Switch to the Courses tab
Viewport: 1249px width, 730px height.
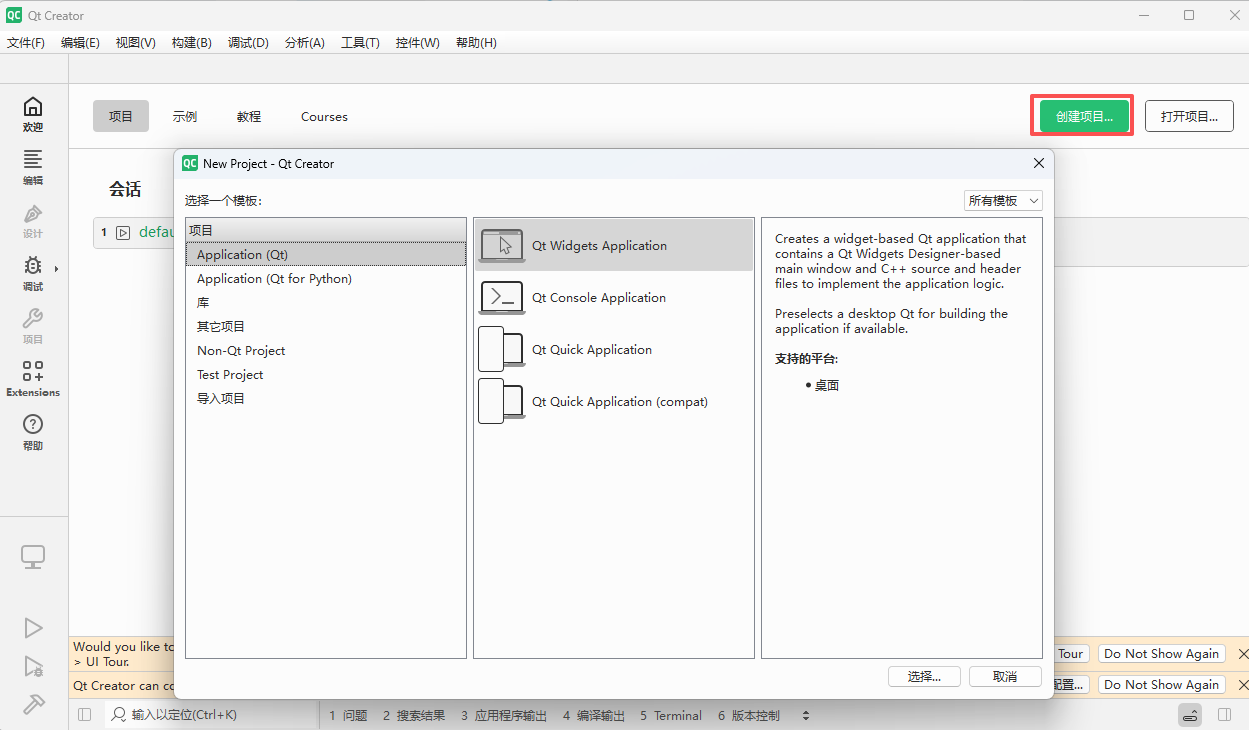tap(324, 116)
